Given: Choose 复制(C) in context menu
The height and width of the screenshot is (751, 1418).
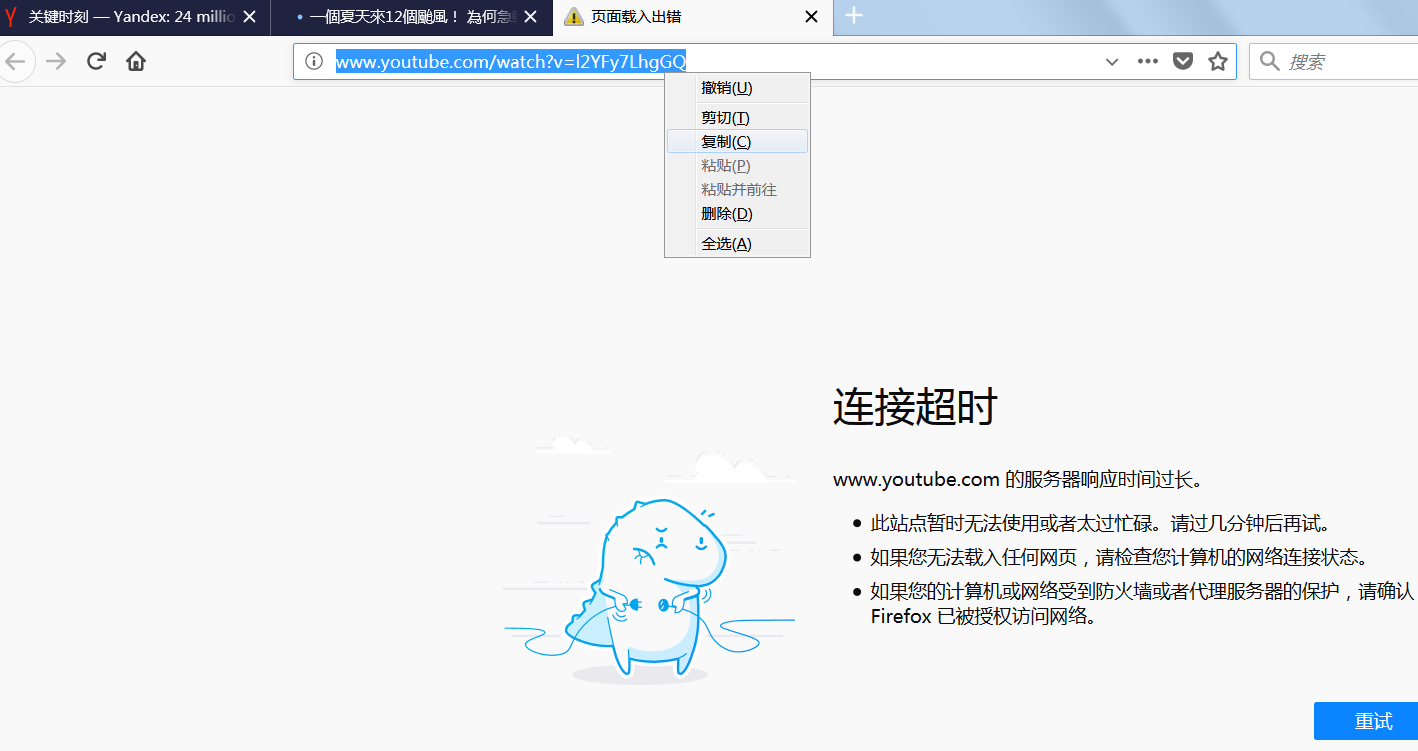Looking at the screenshot, I should point(737,142).
